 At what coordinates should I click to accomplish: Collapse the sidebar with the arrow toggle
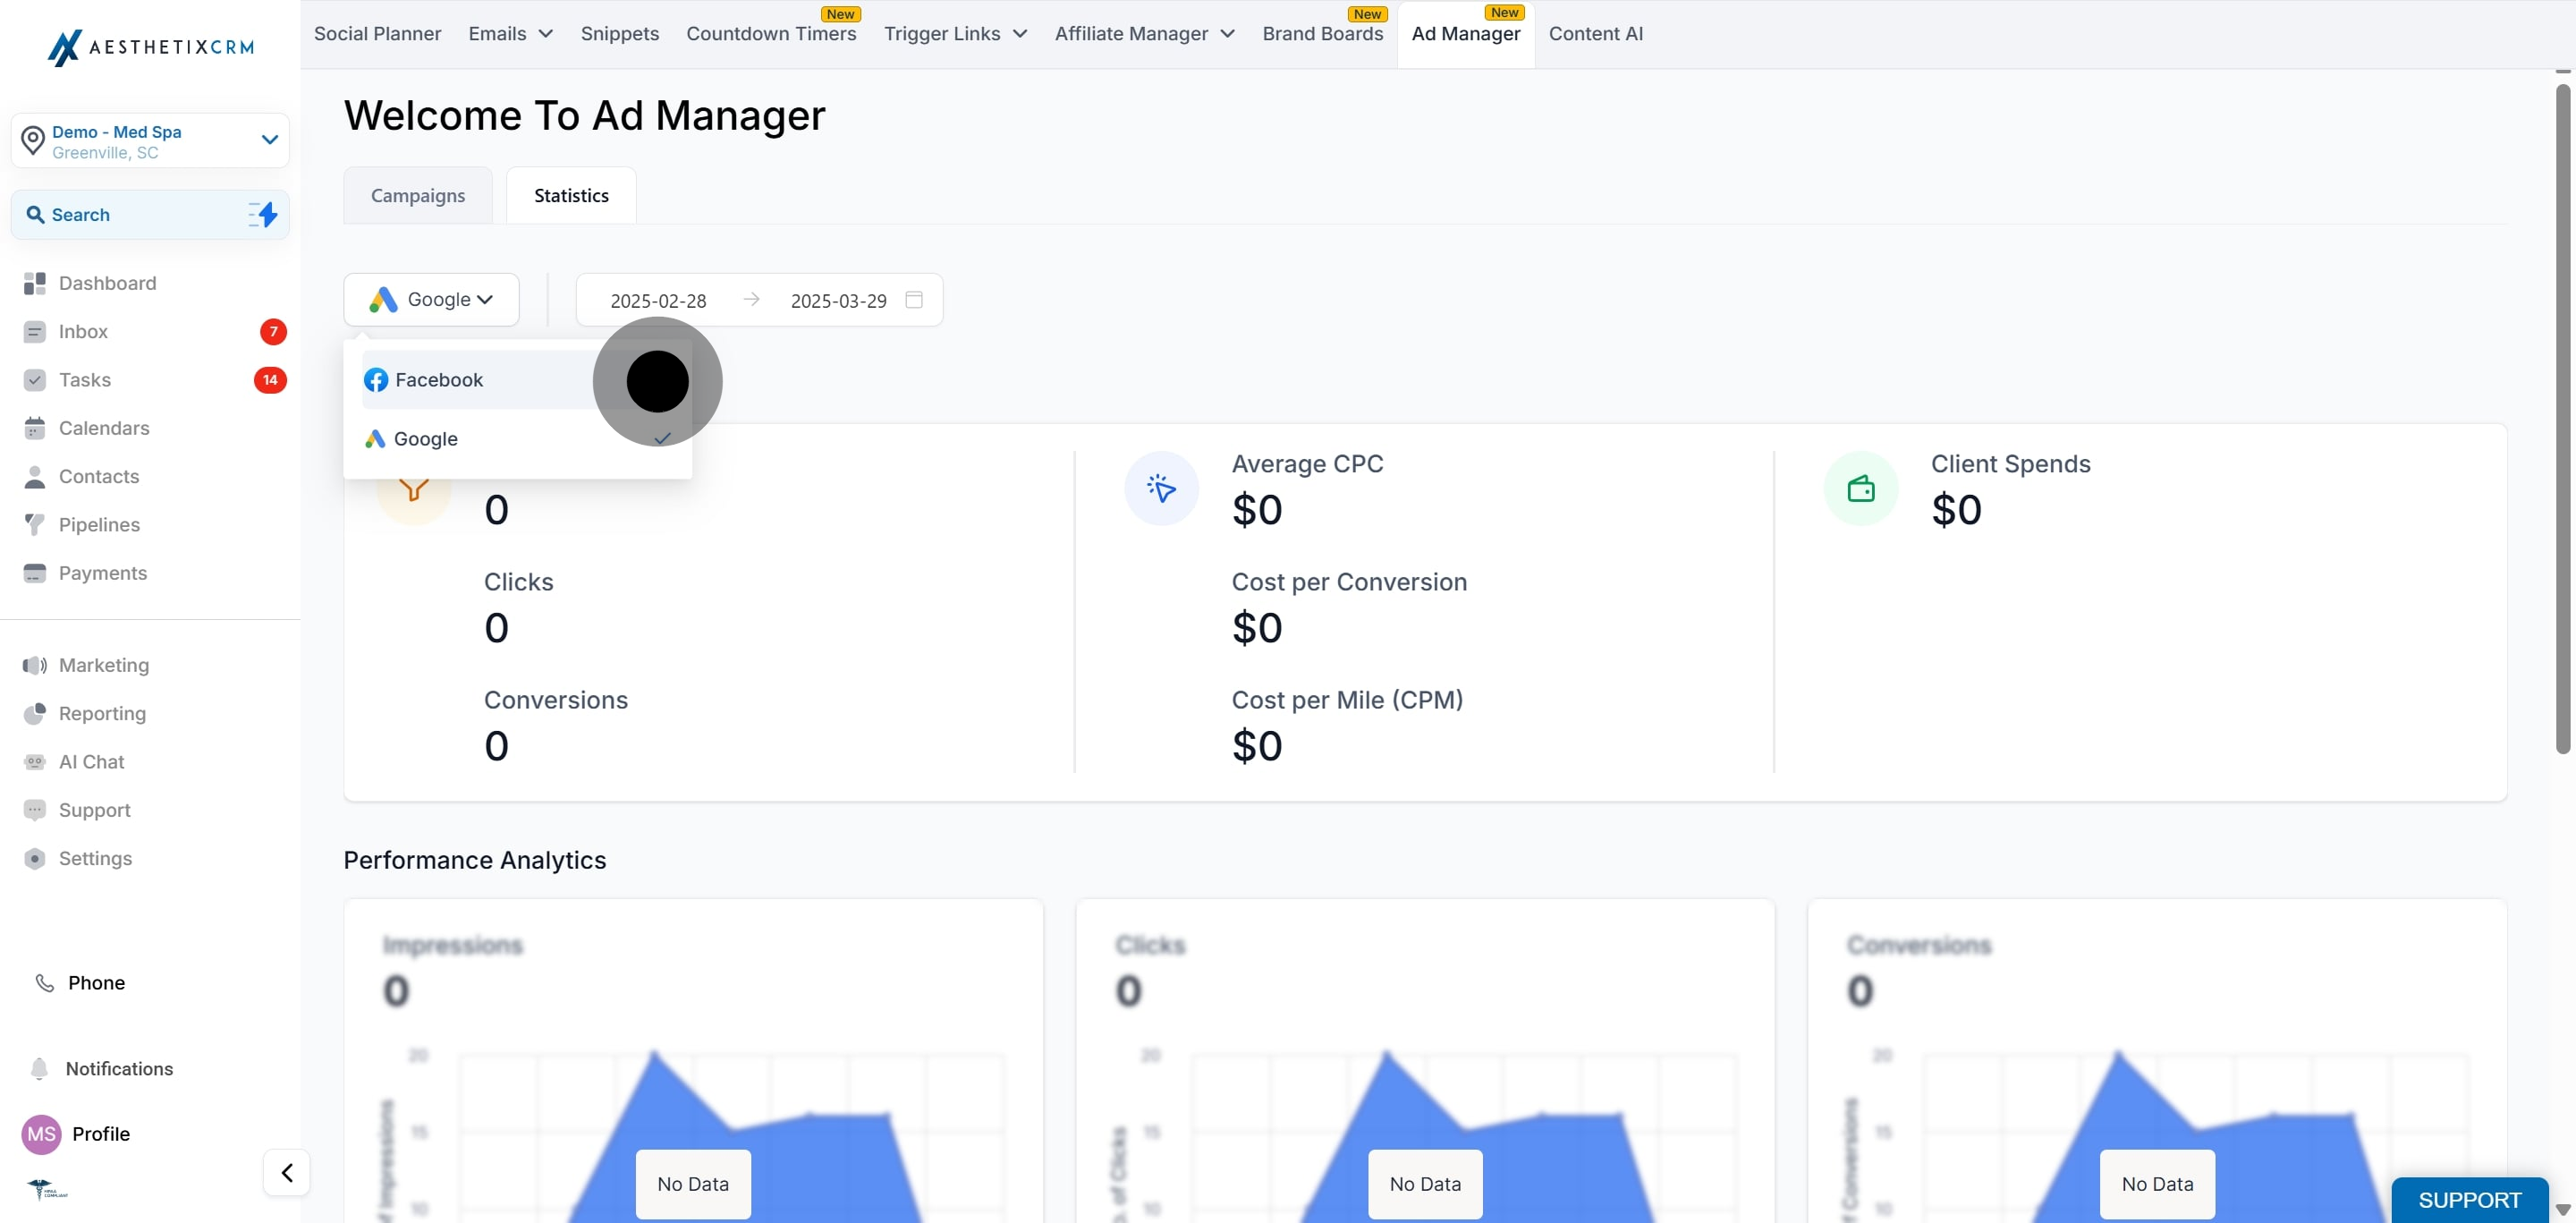(x=287, y=1172)
